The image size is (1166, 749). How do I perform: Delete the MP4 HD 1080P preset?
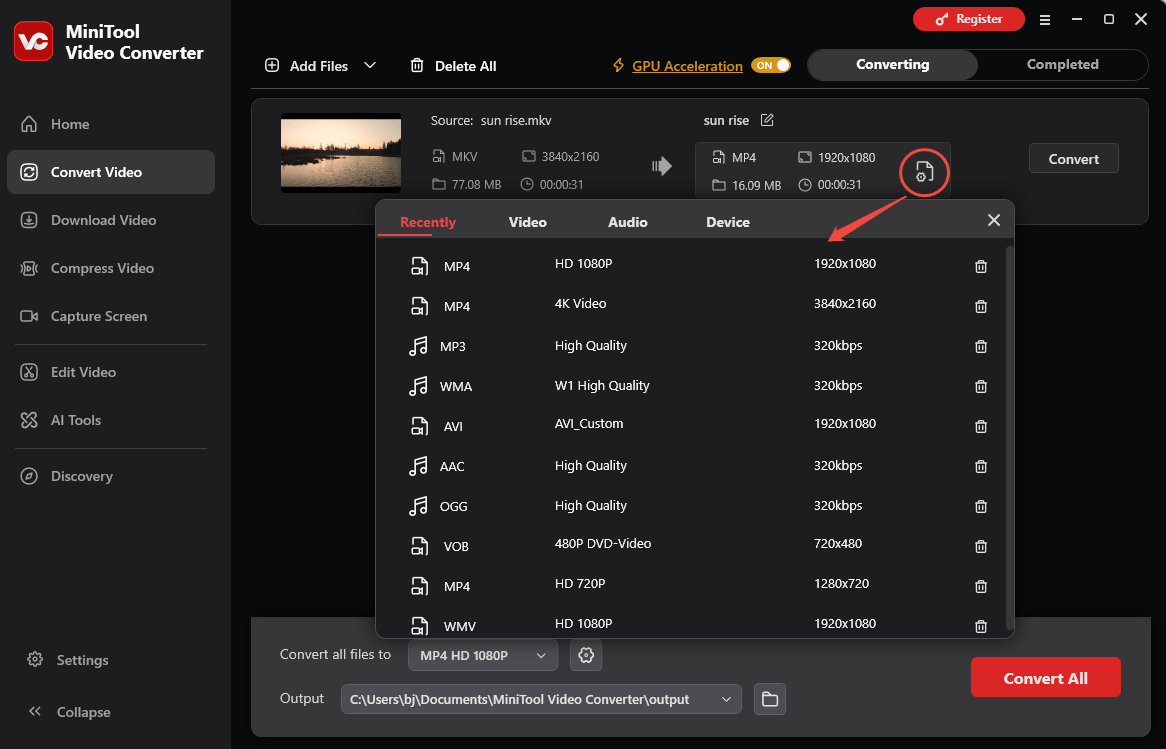(x=981, y=266)
